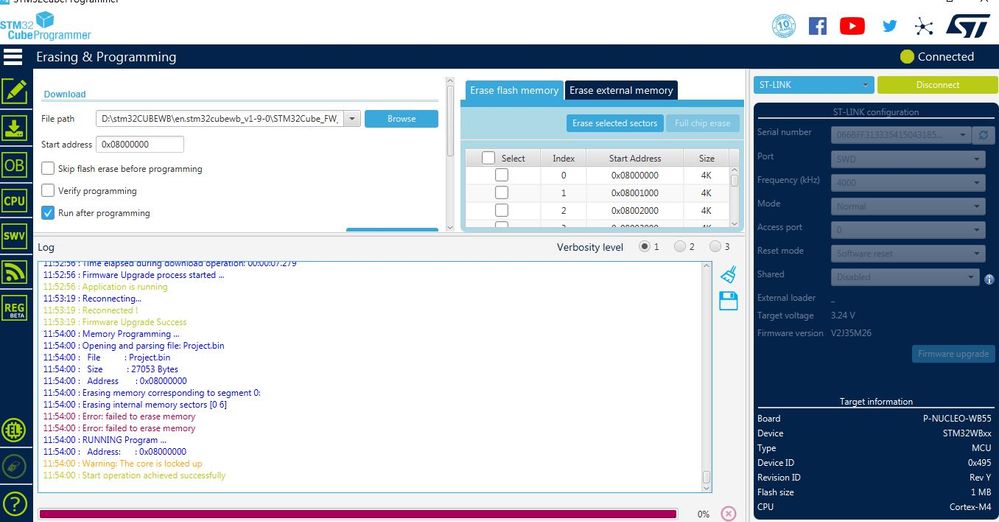Clear the log with broom icon
This screenshot has height=522, width=999.
pos(728,274)
